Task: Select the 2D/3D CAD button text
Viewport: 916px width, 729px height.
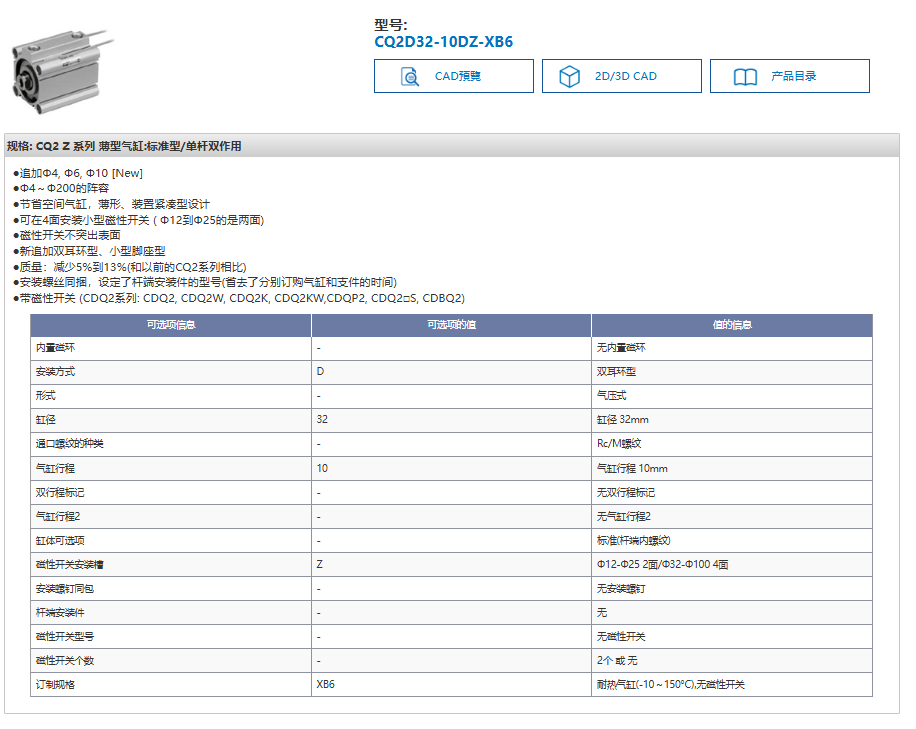Action: click(625, 76)
